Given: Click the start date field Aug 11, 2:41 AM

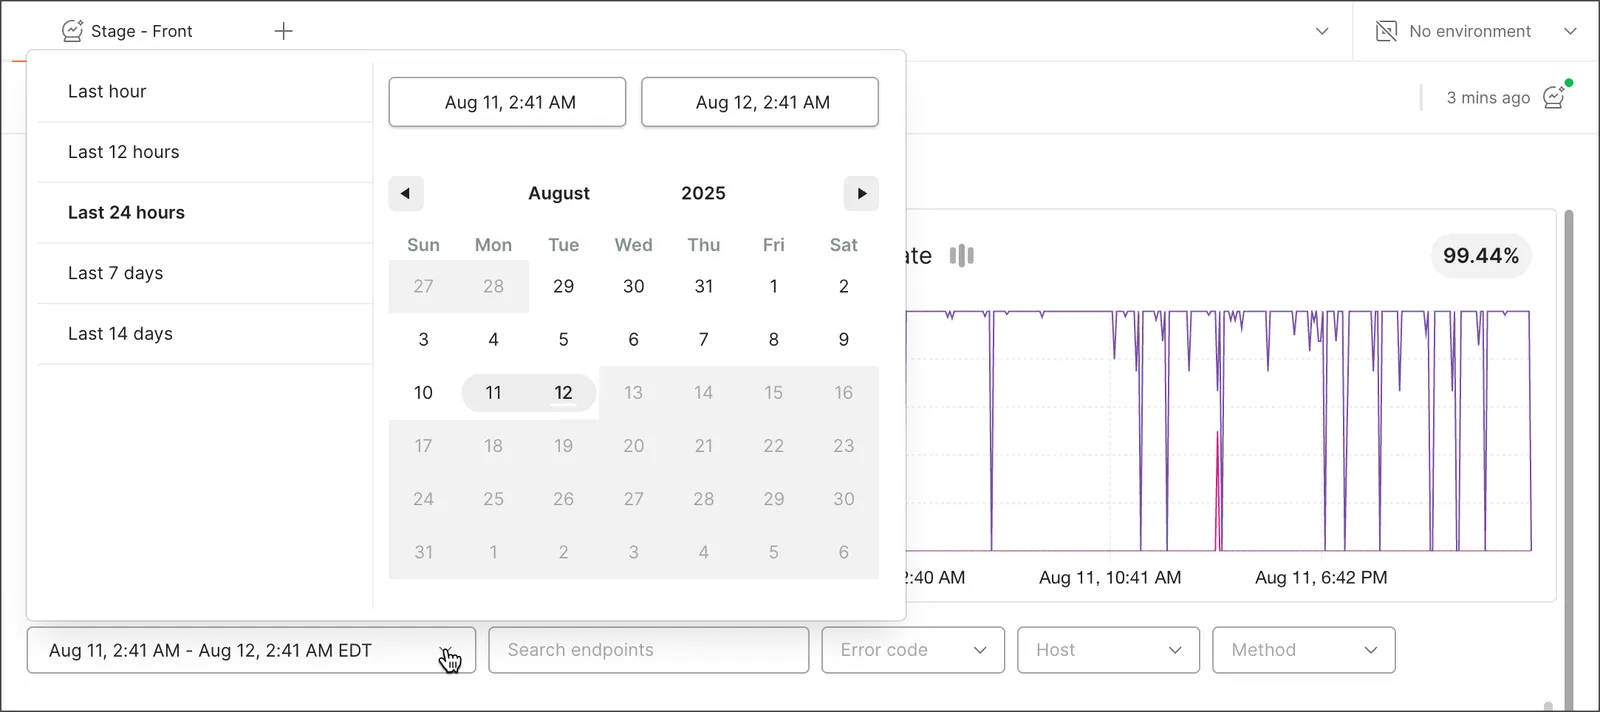Looking at the screenshot, I should (507, 102).
